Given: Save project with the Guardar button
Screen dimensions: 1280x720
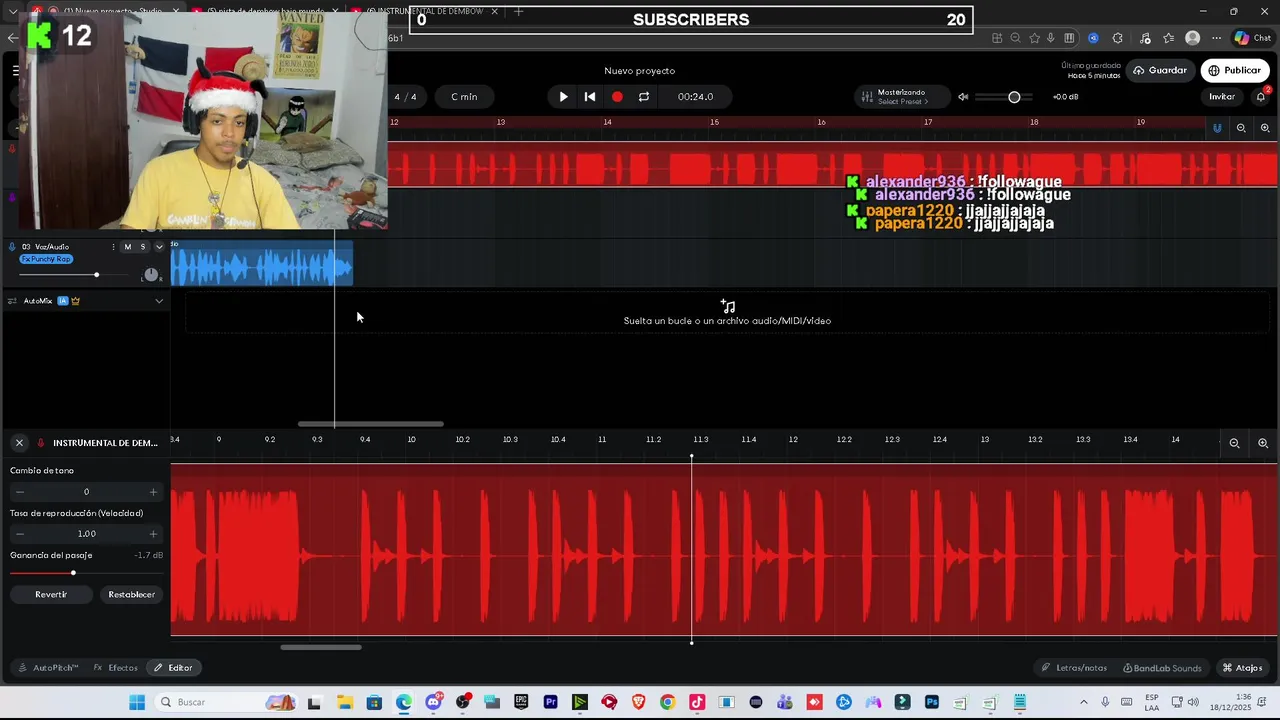Looking at the screenshot, I should coord(1159,70).
